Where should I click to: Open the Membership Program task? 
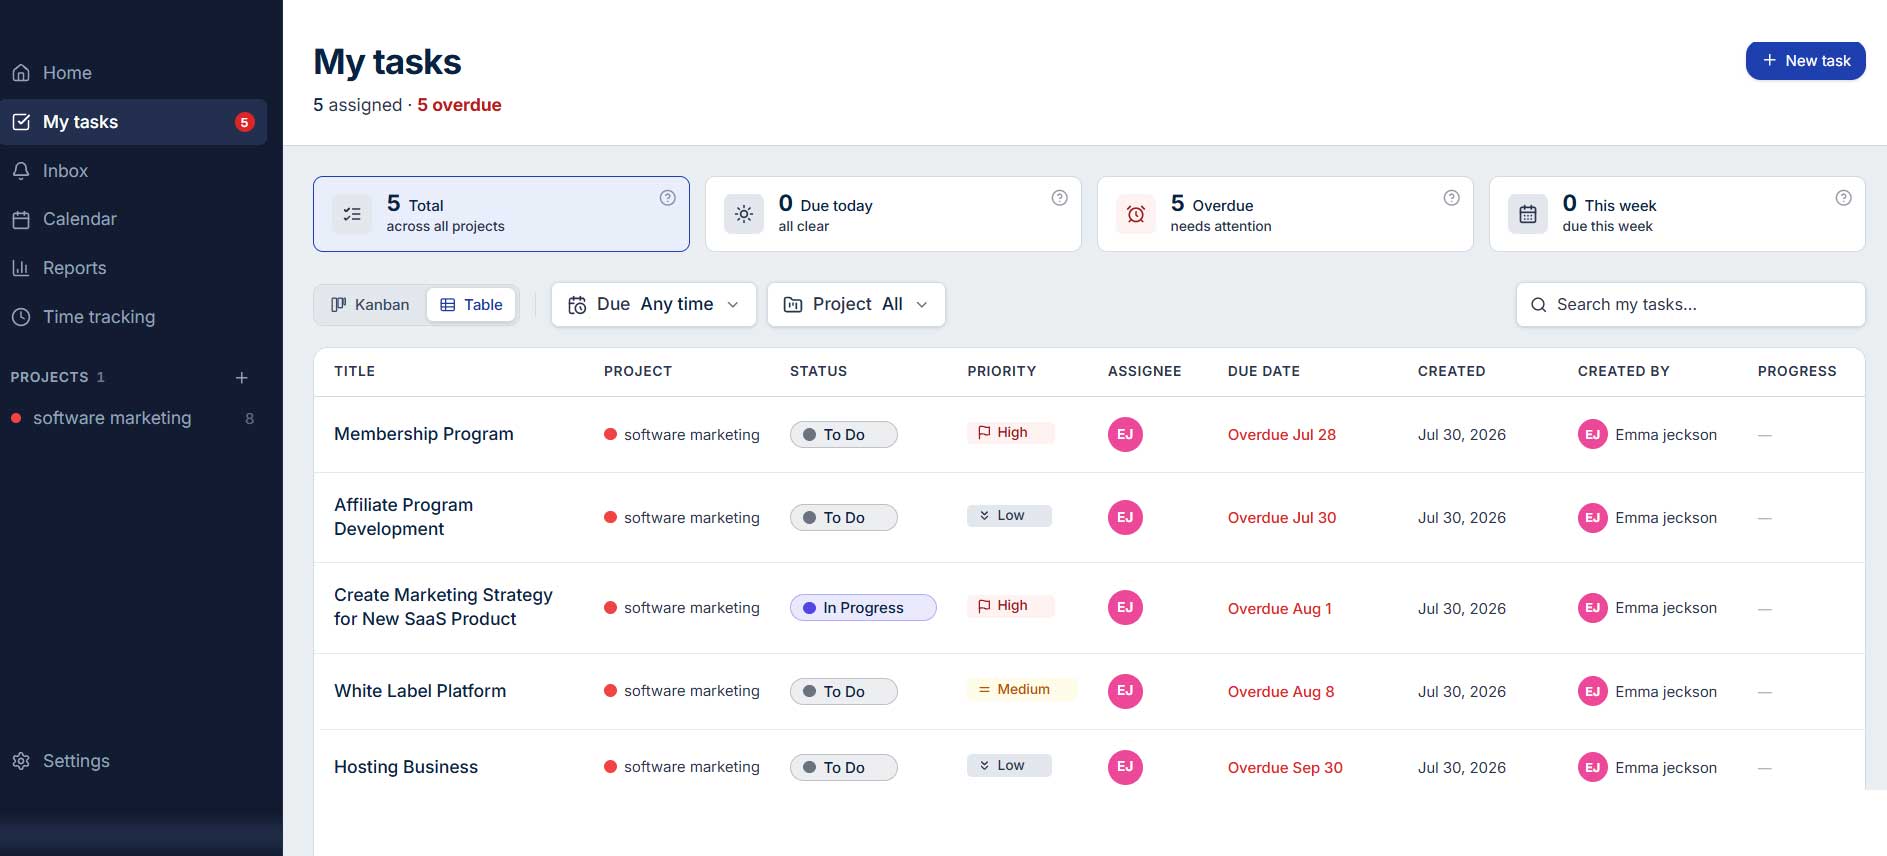click(x=423, y=434)
